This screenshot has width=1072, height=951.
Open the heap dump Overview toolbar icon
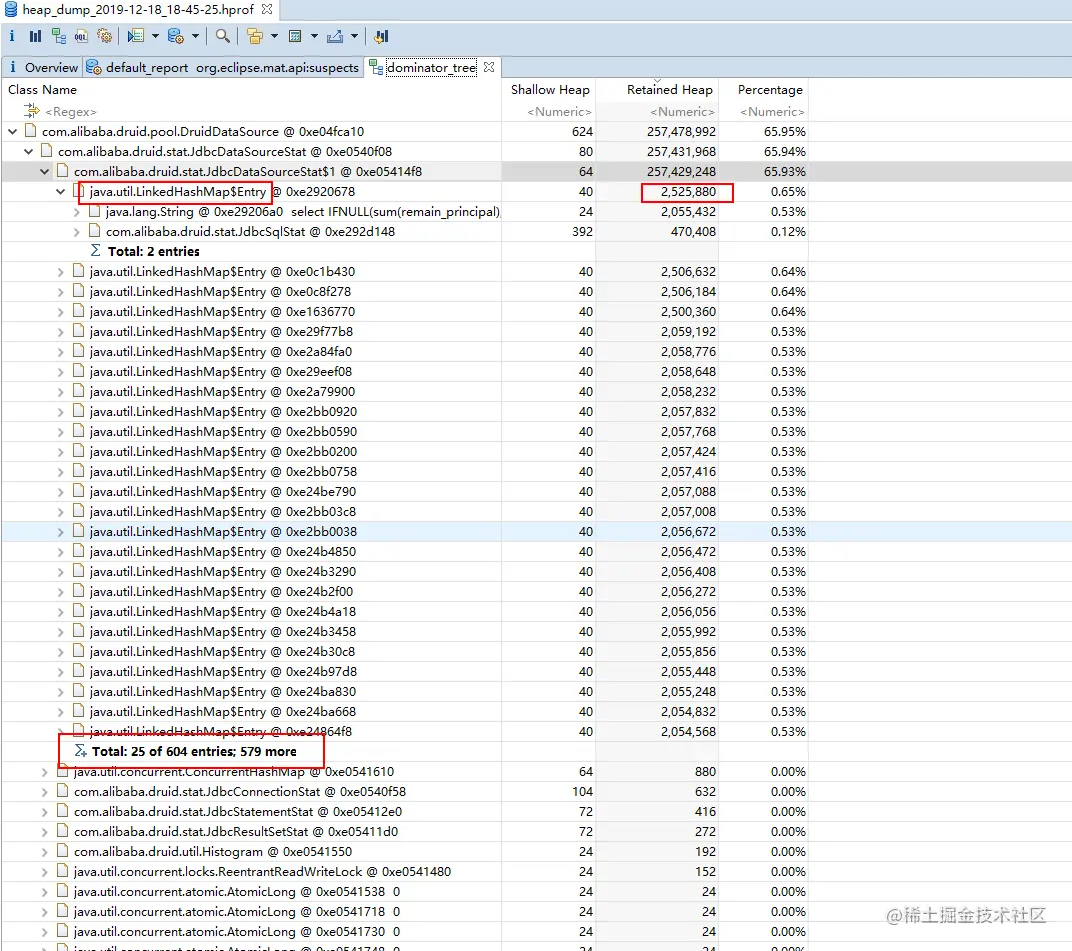[12, 36]
